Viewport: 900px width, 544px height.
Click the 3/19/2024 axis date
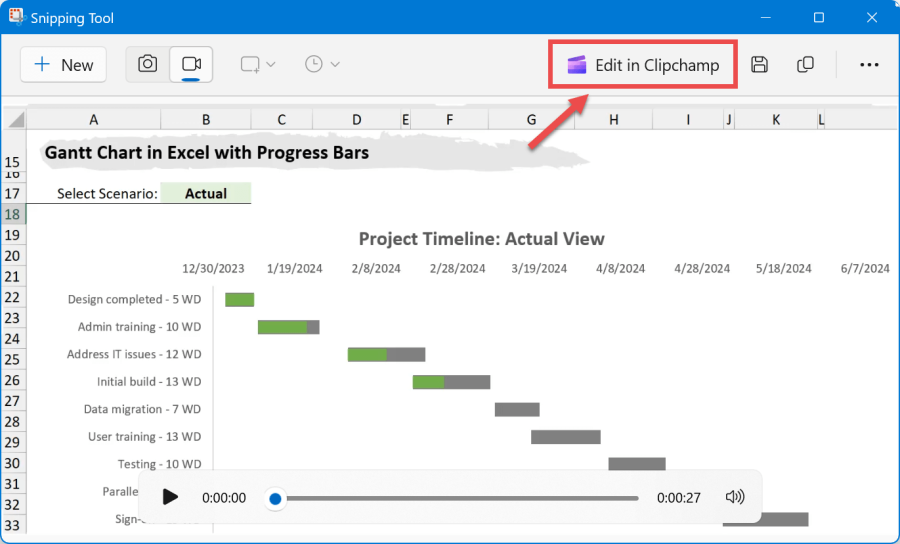point(539,269)
